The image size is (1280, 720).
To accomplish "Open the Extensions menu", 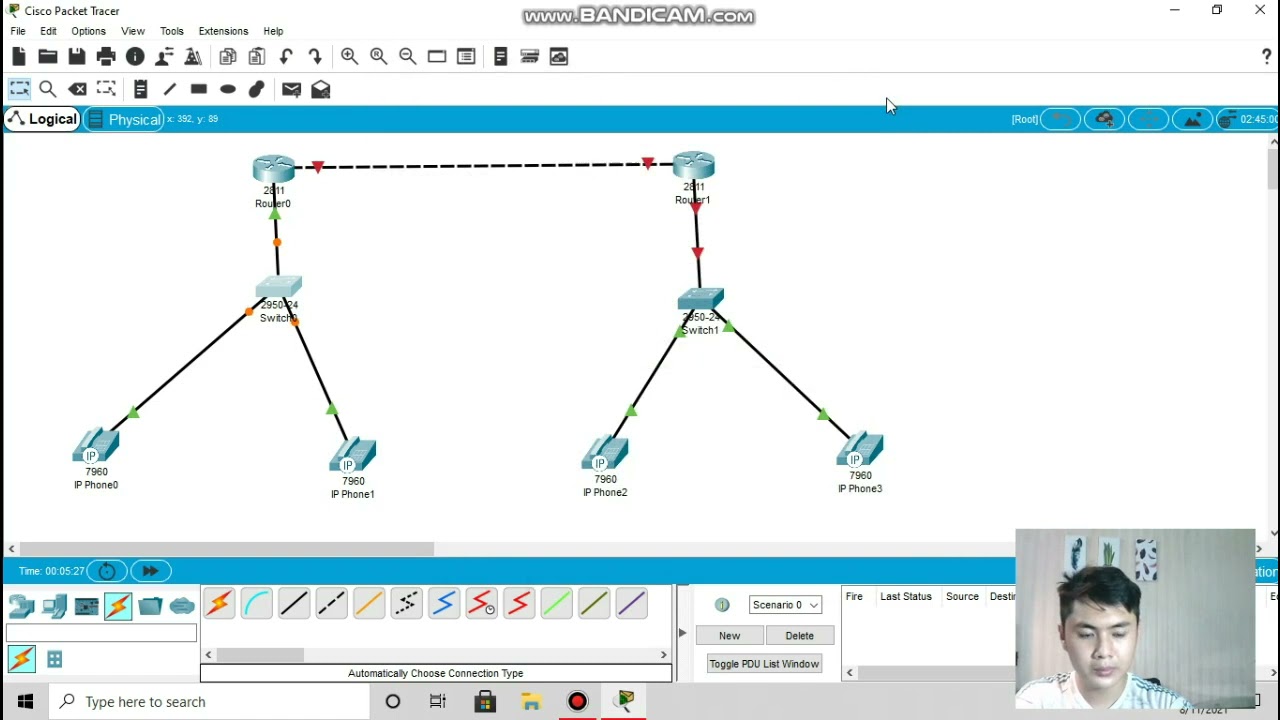I will click(x=223, y=31).
